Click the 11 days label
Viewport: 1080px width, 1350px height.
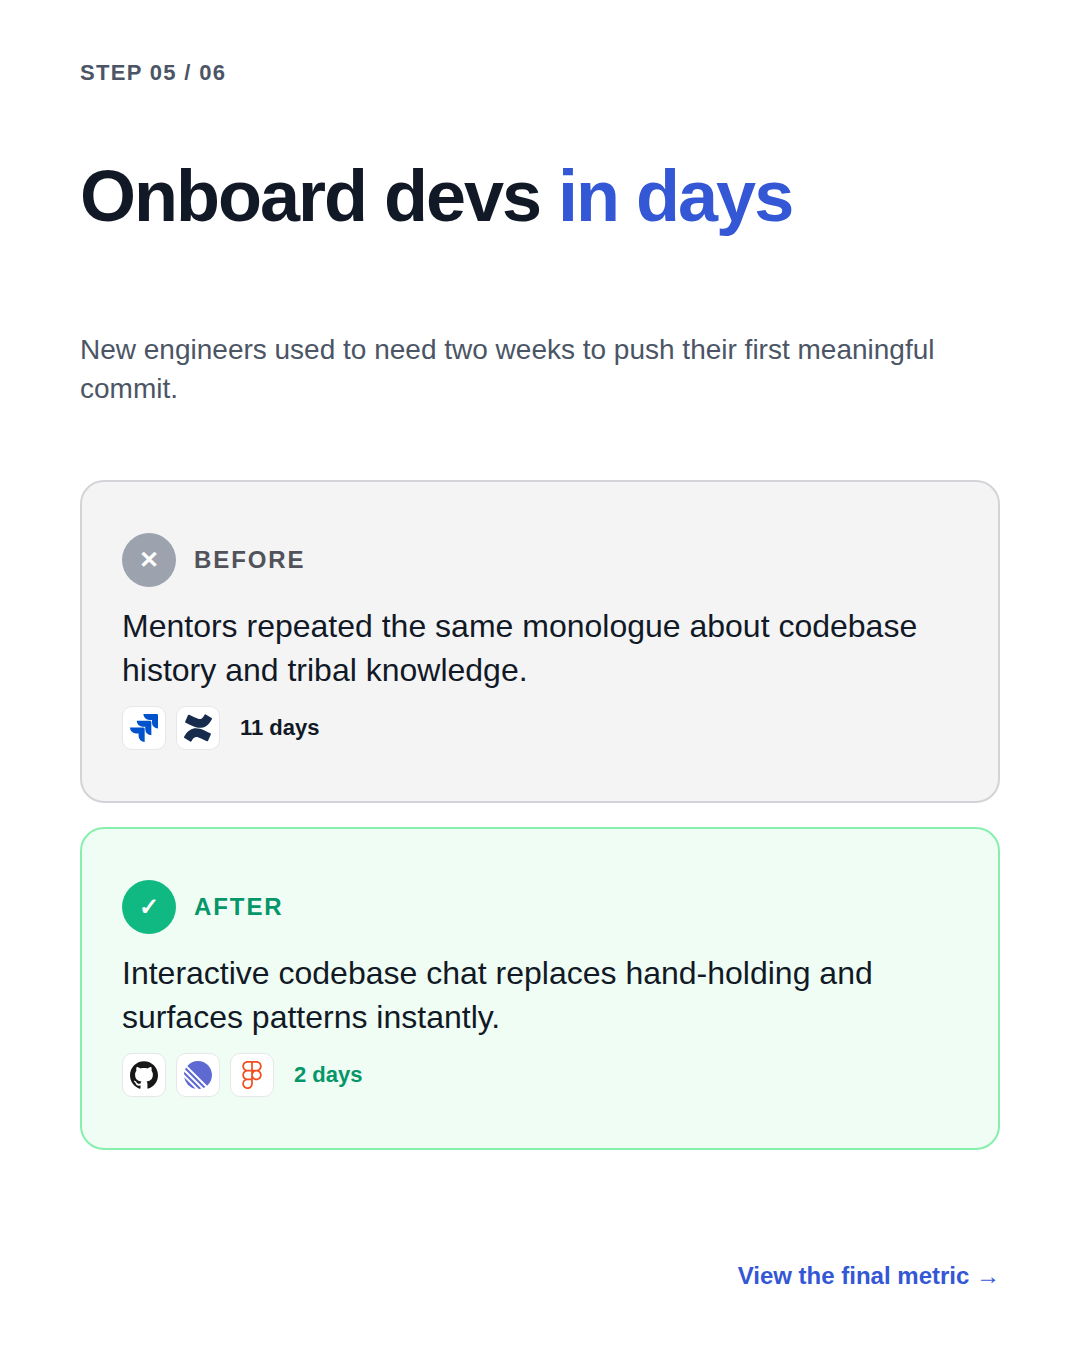[x=279, y=728]
